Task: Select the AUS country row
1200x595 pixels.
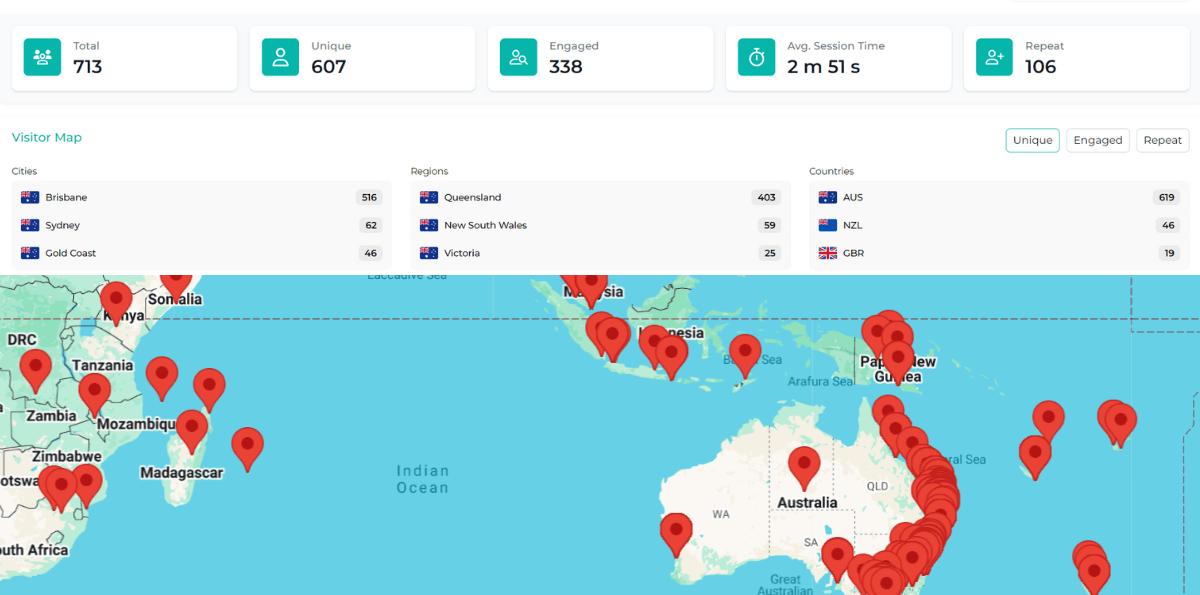Action: click(x=999, y=197)
